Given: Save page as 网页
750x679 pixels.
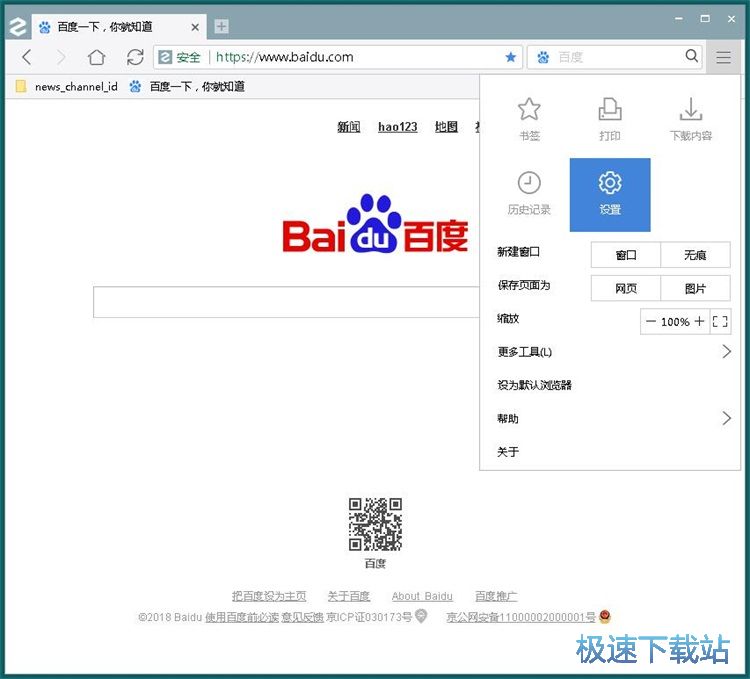Looking at the screenshot, I should [626, 288].
